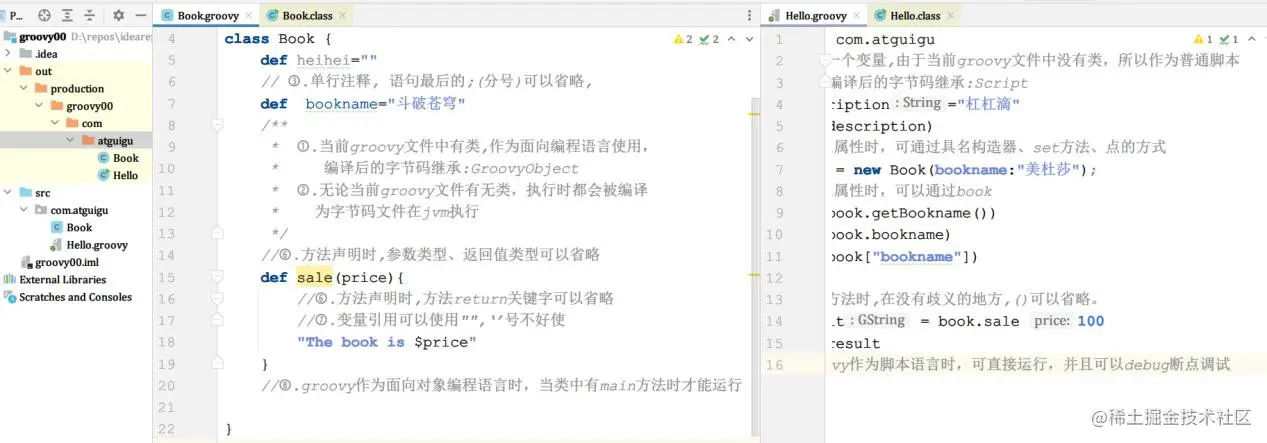The width and height of the screenshot is (1267, 443).
Task: Click the typo checkmark indicator in Hello.groovy
Action: pos(1227,39)
